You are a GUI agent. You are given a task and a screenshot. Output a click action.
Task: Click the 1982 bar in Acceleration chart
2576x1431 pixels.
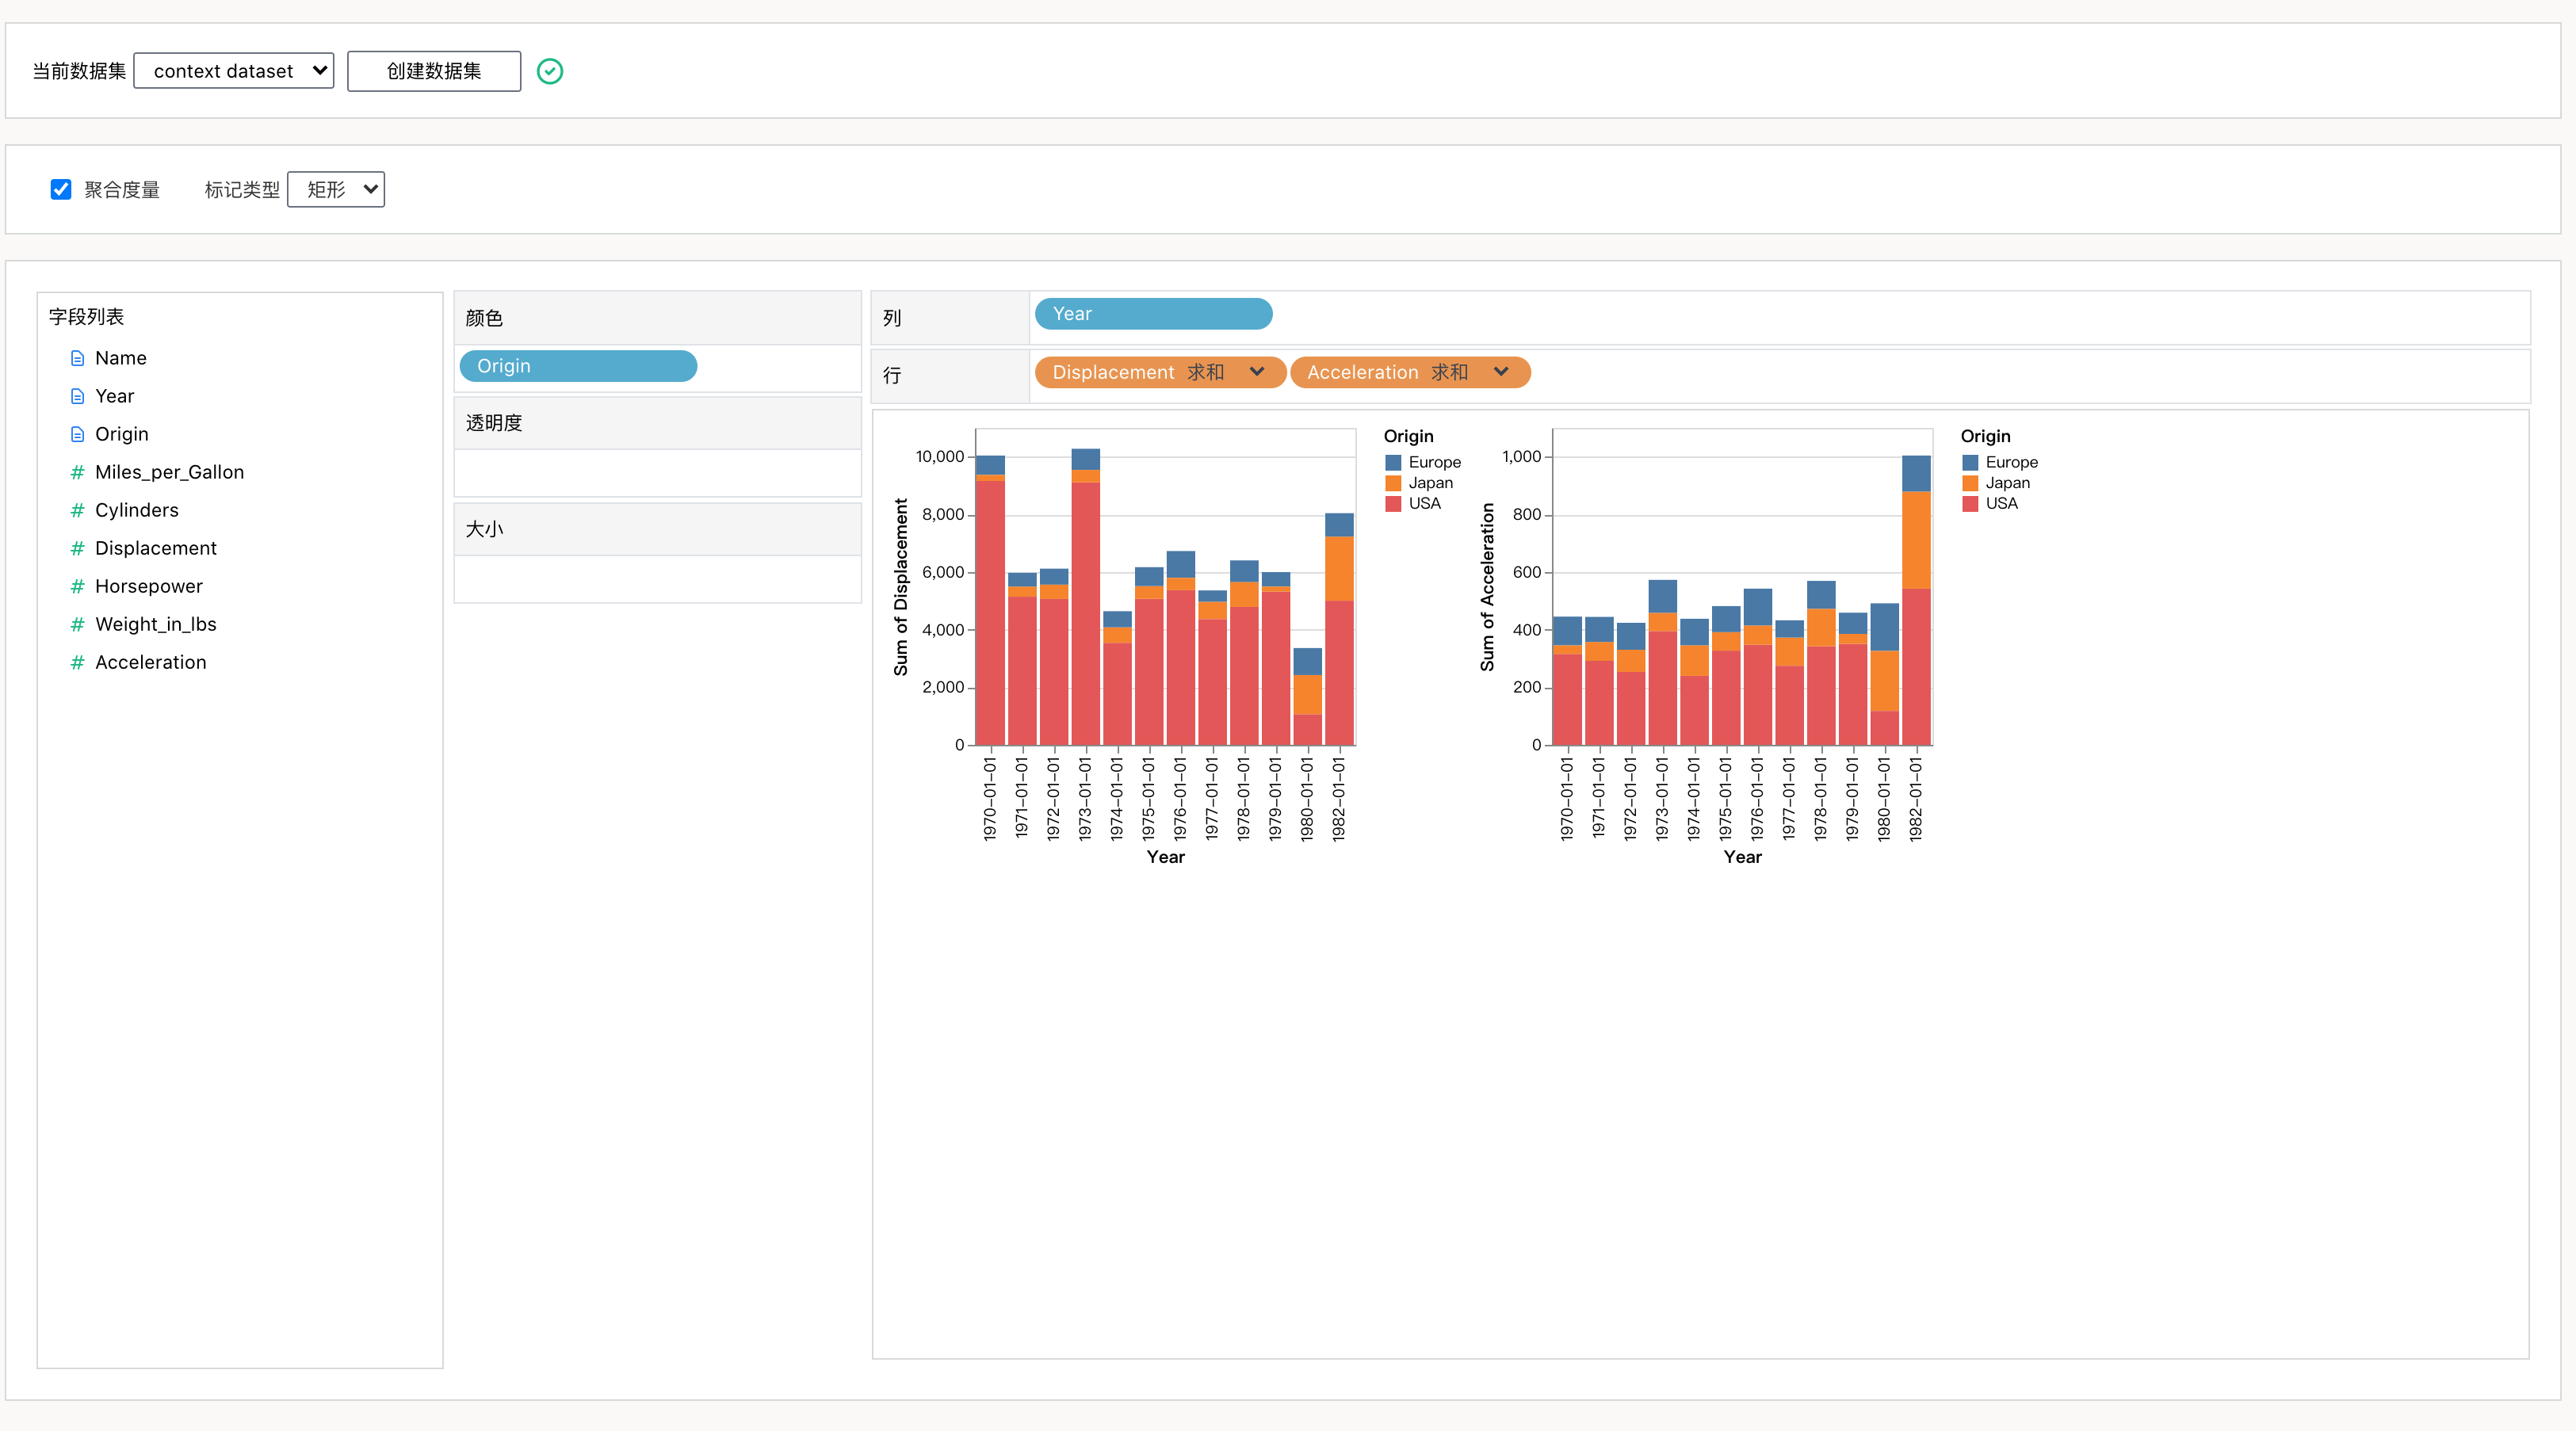[1916, 600]
